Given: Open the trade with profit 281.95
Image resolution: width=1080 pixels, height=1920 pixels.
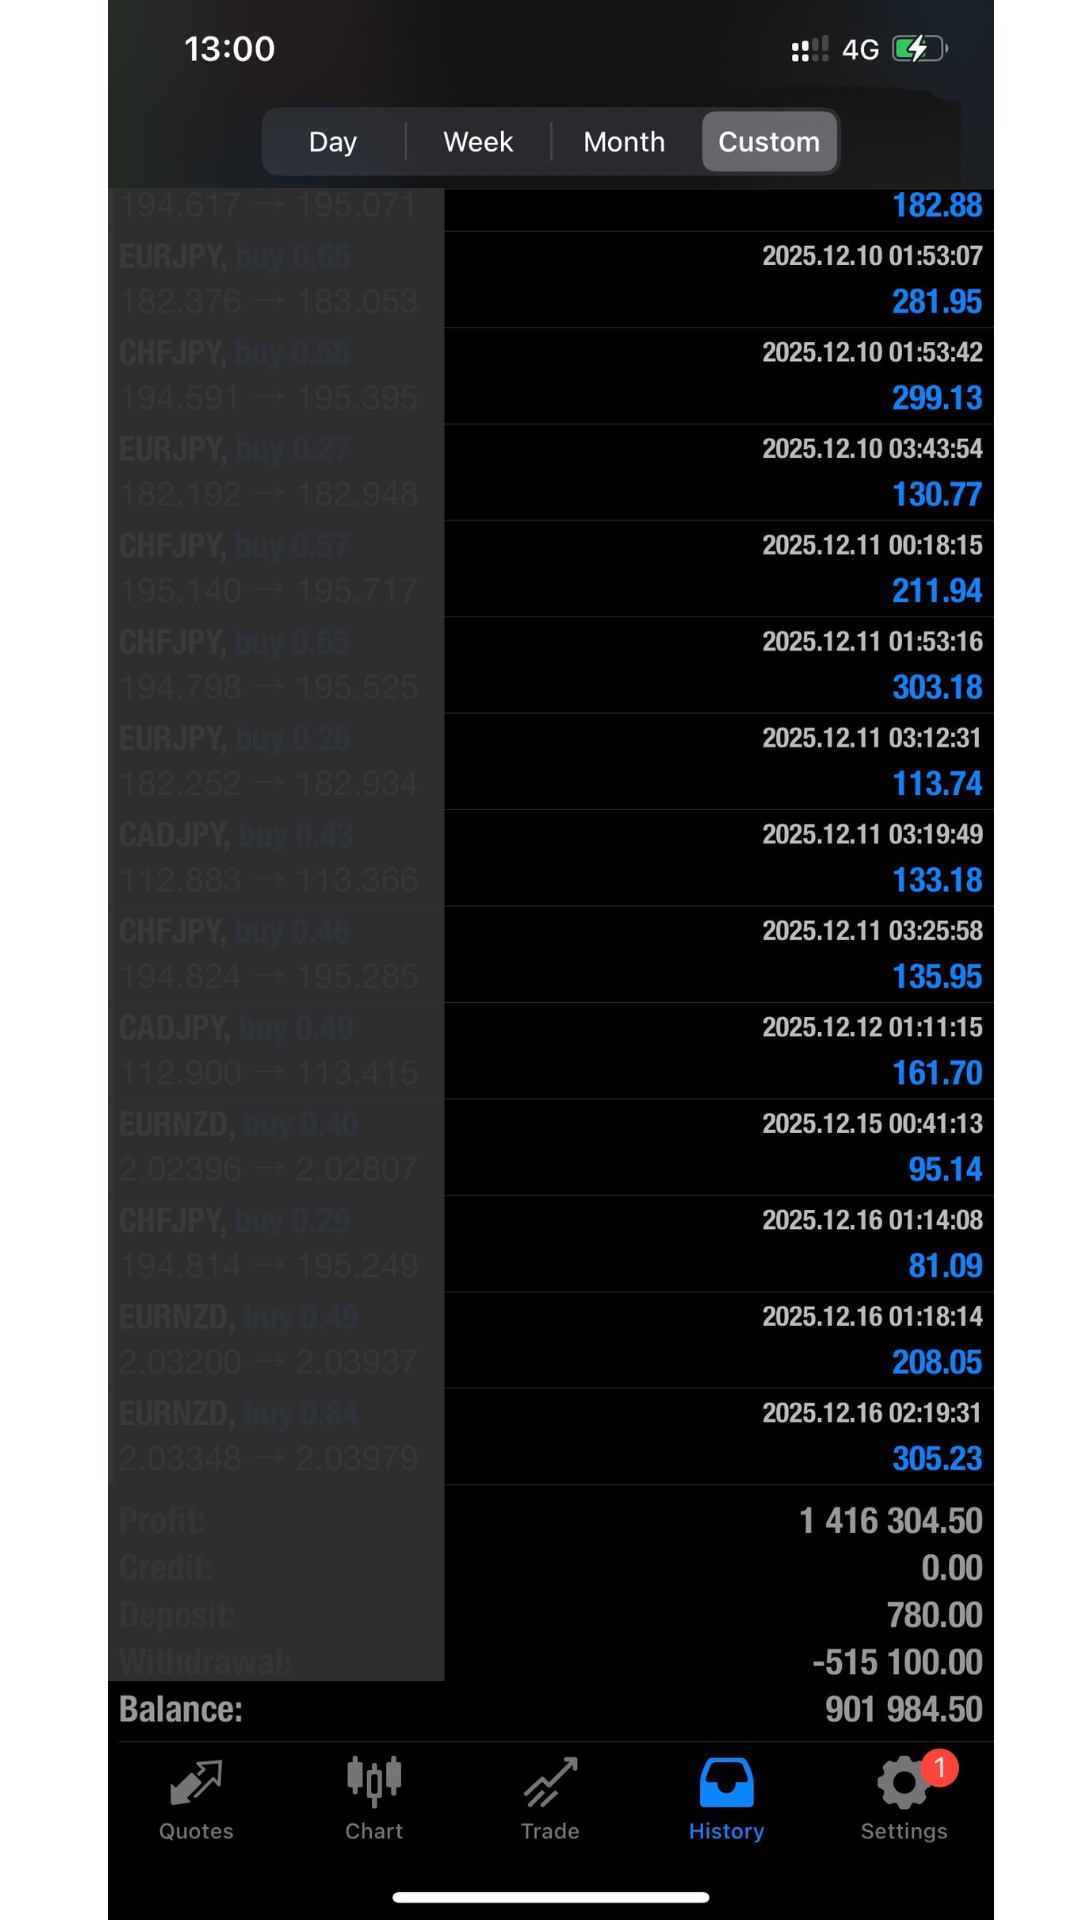Looking at the screenshot, I should [x=718, y=280].
